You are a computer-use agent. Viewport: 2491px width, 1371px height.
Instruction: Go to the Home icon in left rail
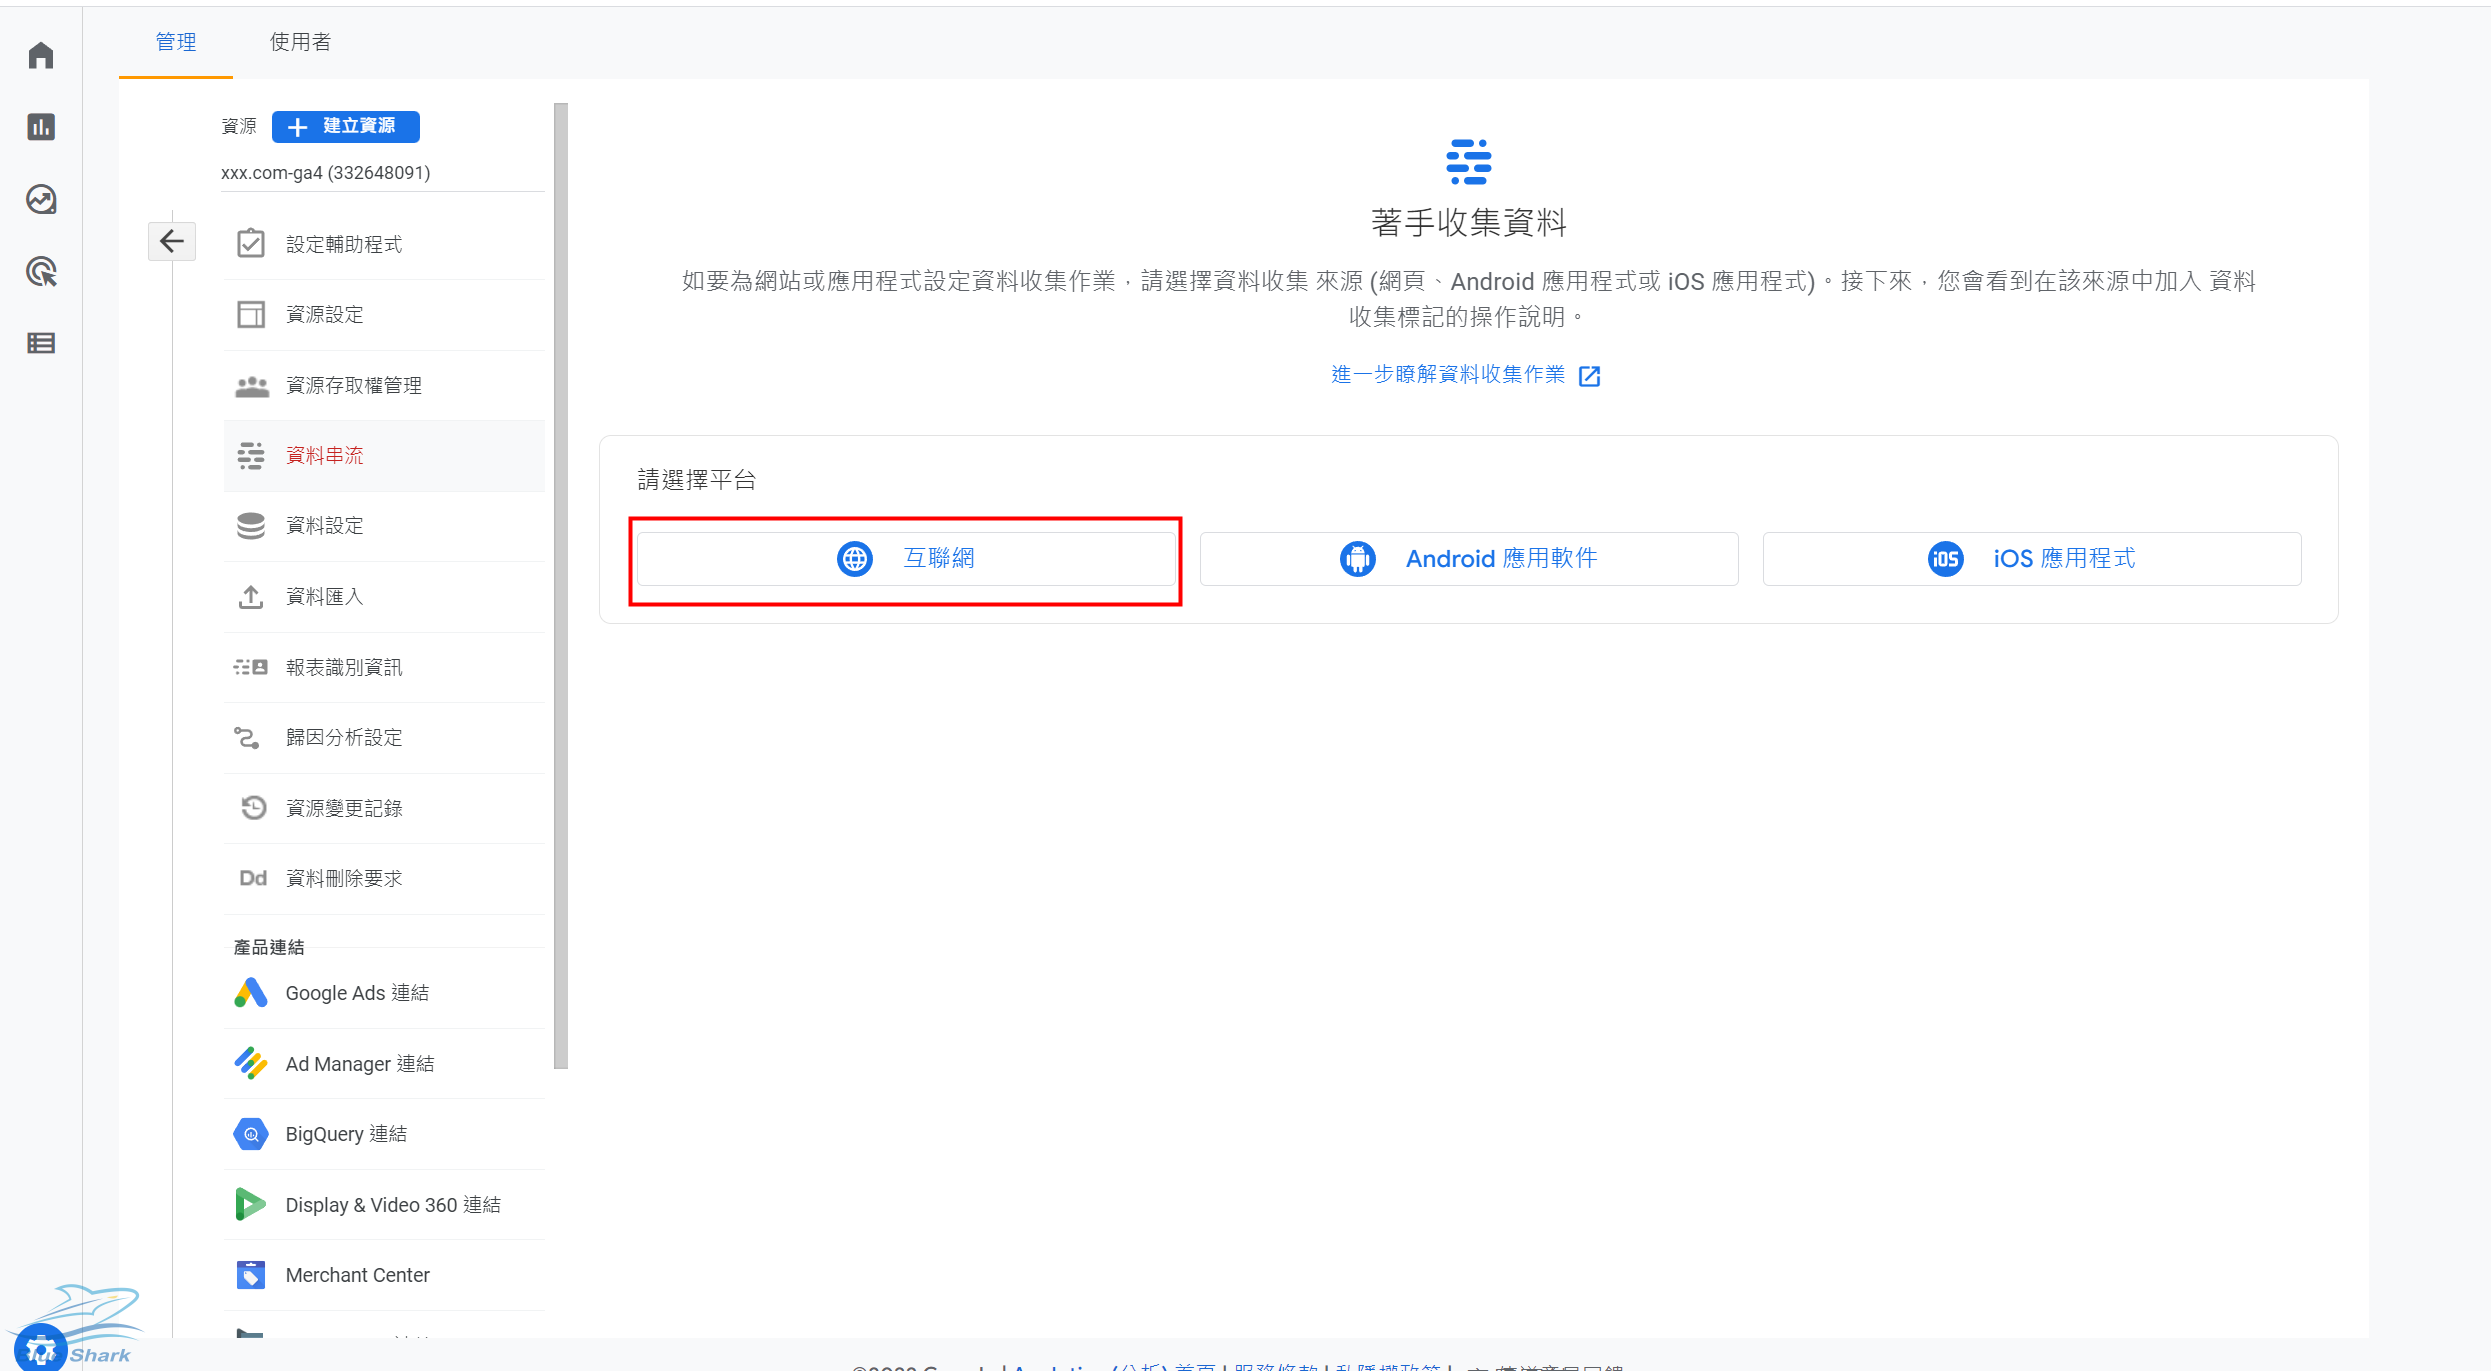click(x=41, y=55)
